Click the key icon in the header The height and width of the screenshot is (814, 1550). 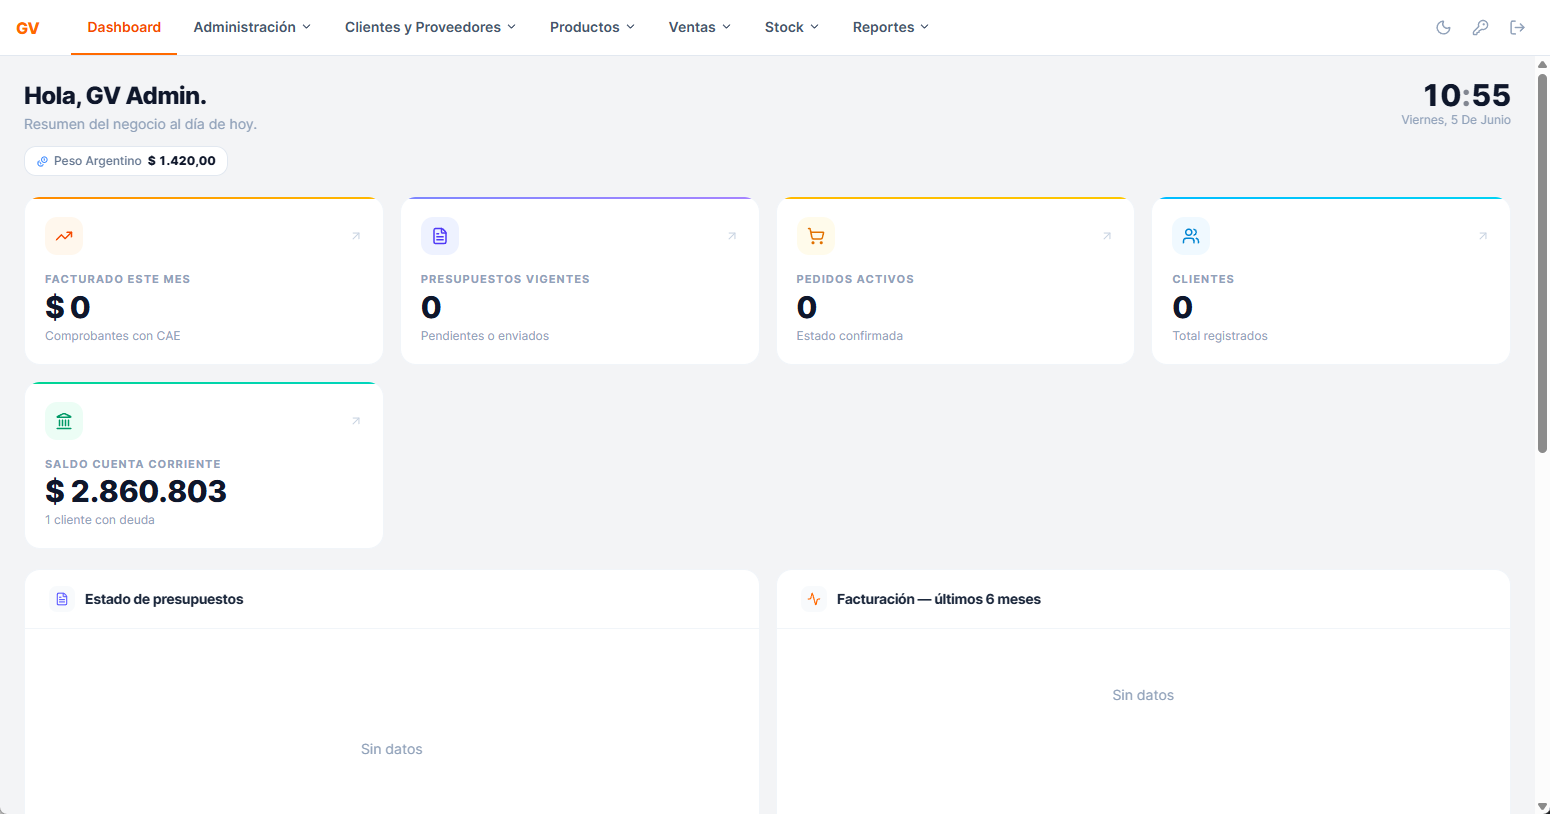pyautogui.click(x=1480, y=28)
